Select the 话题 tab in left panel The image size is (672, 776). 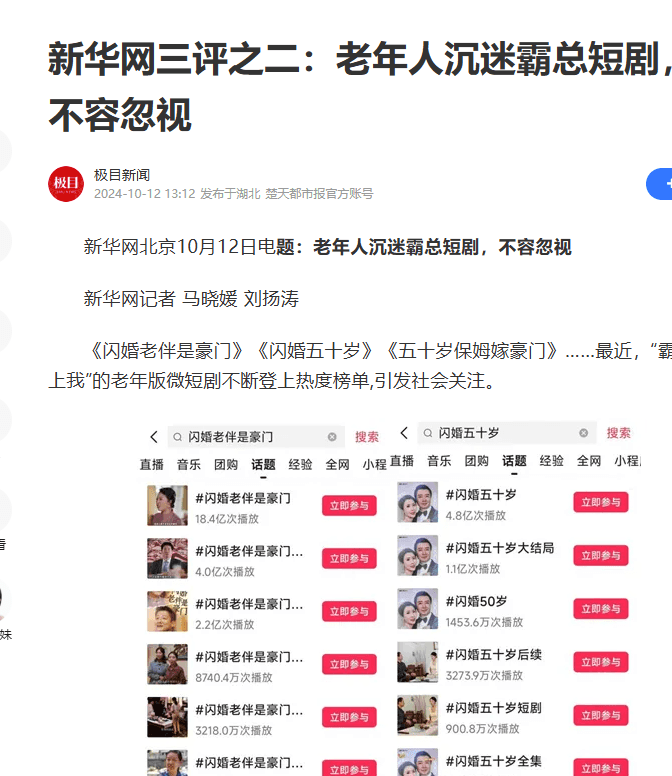click(263, 465)
